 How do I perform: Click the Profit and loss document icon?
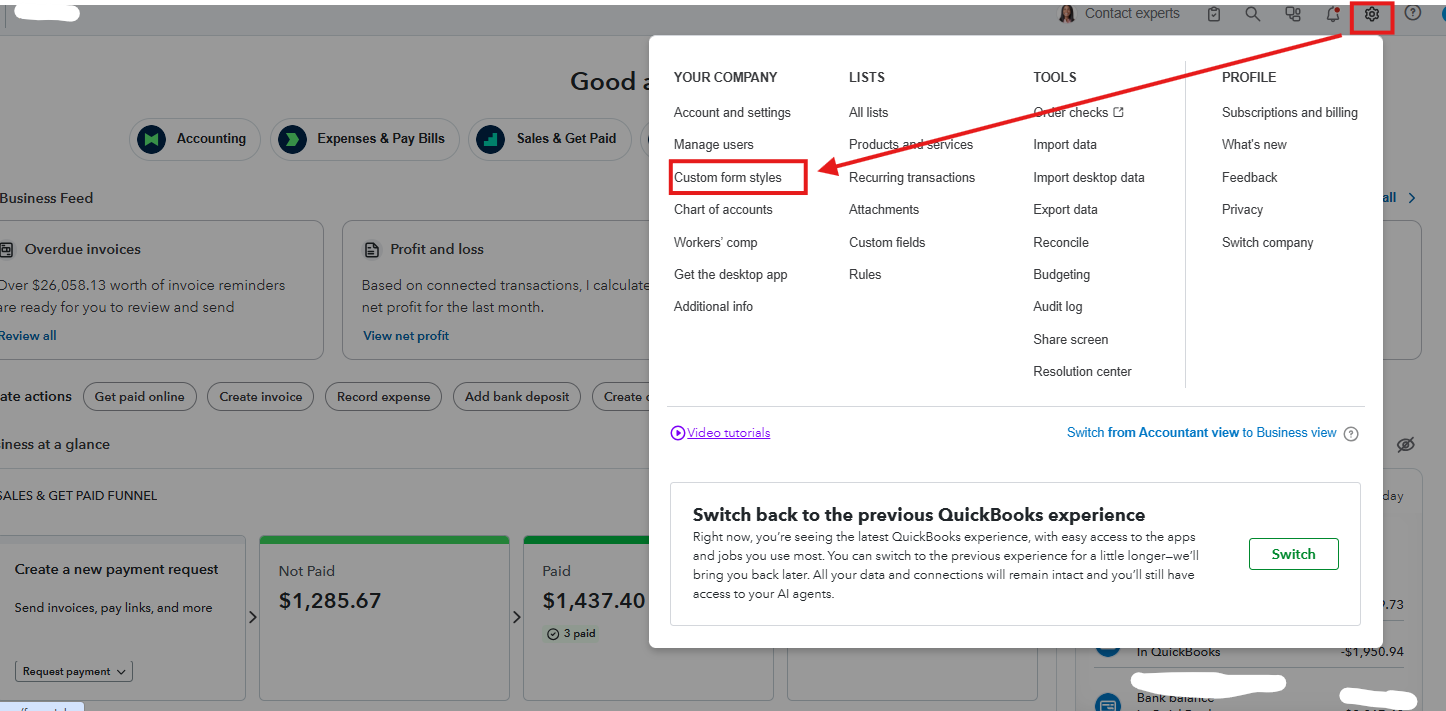(x=372, y=249)
